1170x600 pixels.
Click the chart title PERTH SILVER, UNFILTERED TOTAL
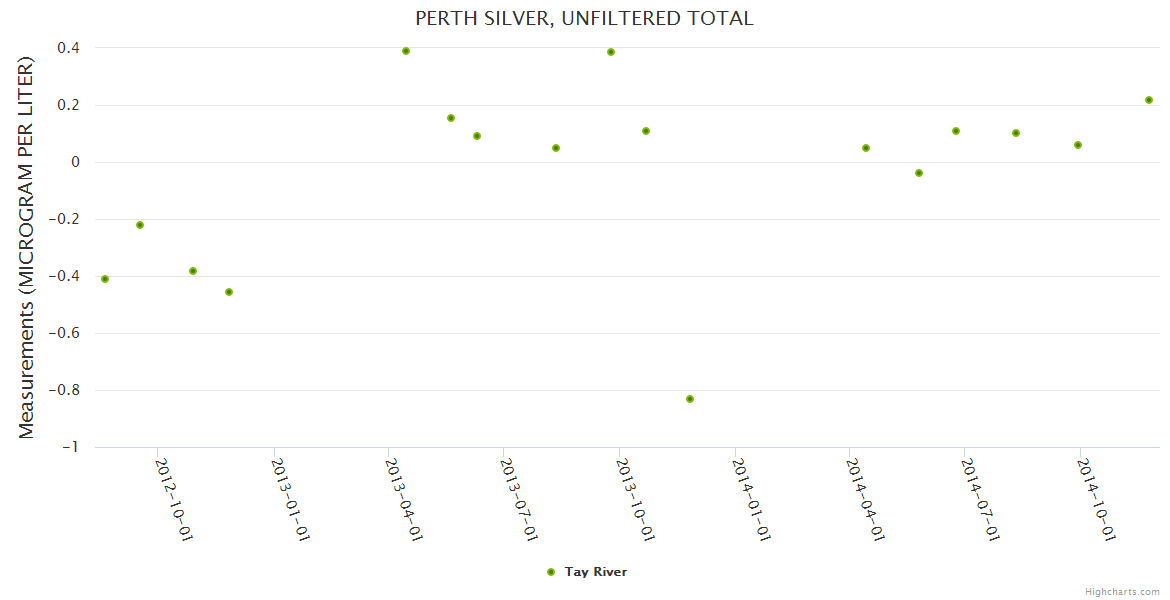584,18
